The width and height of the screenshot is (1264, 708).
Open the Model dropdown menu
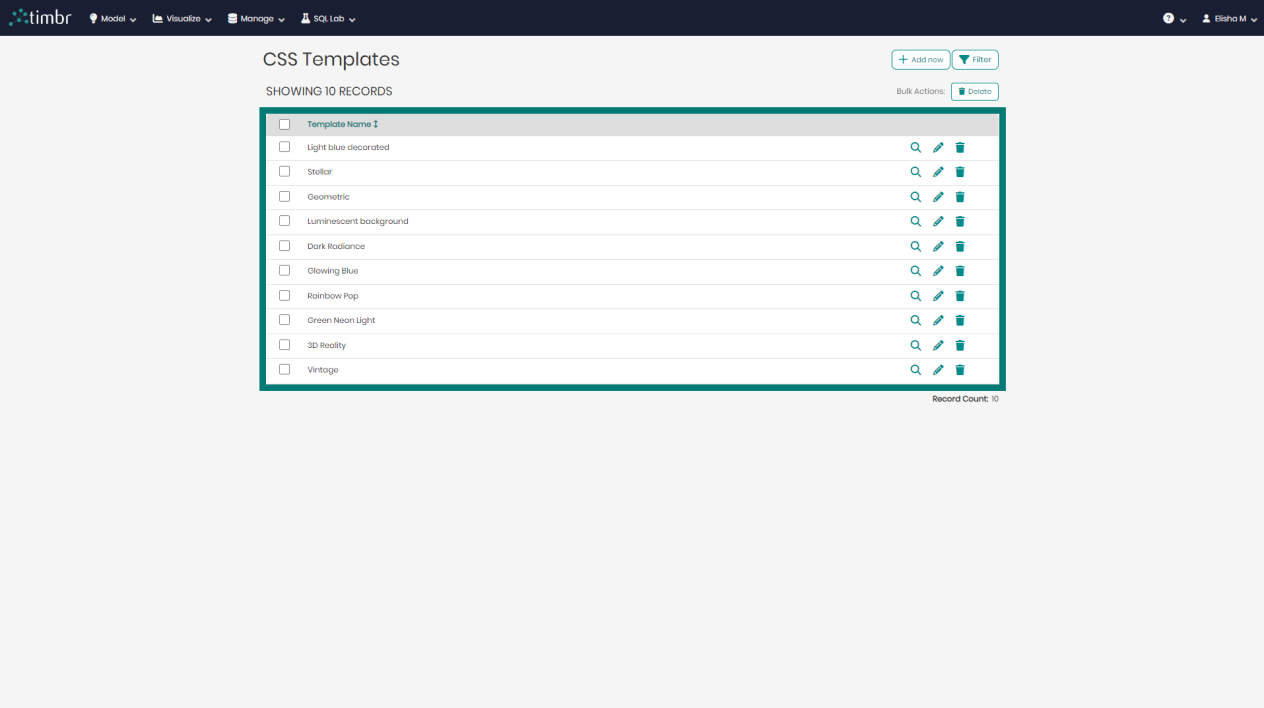[111, 18]
